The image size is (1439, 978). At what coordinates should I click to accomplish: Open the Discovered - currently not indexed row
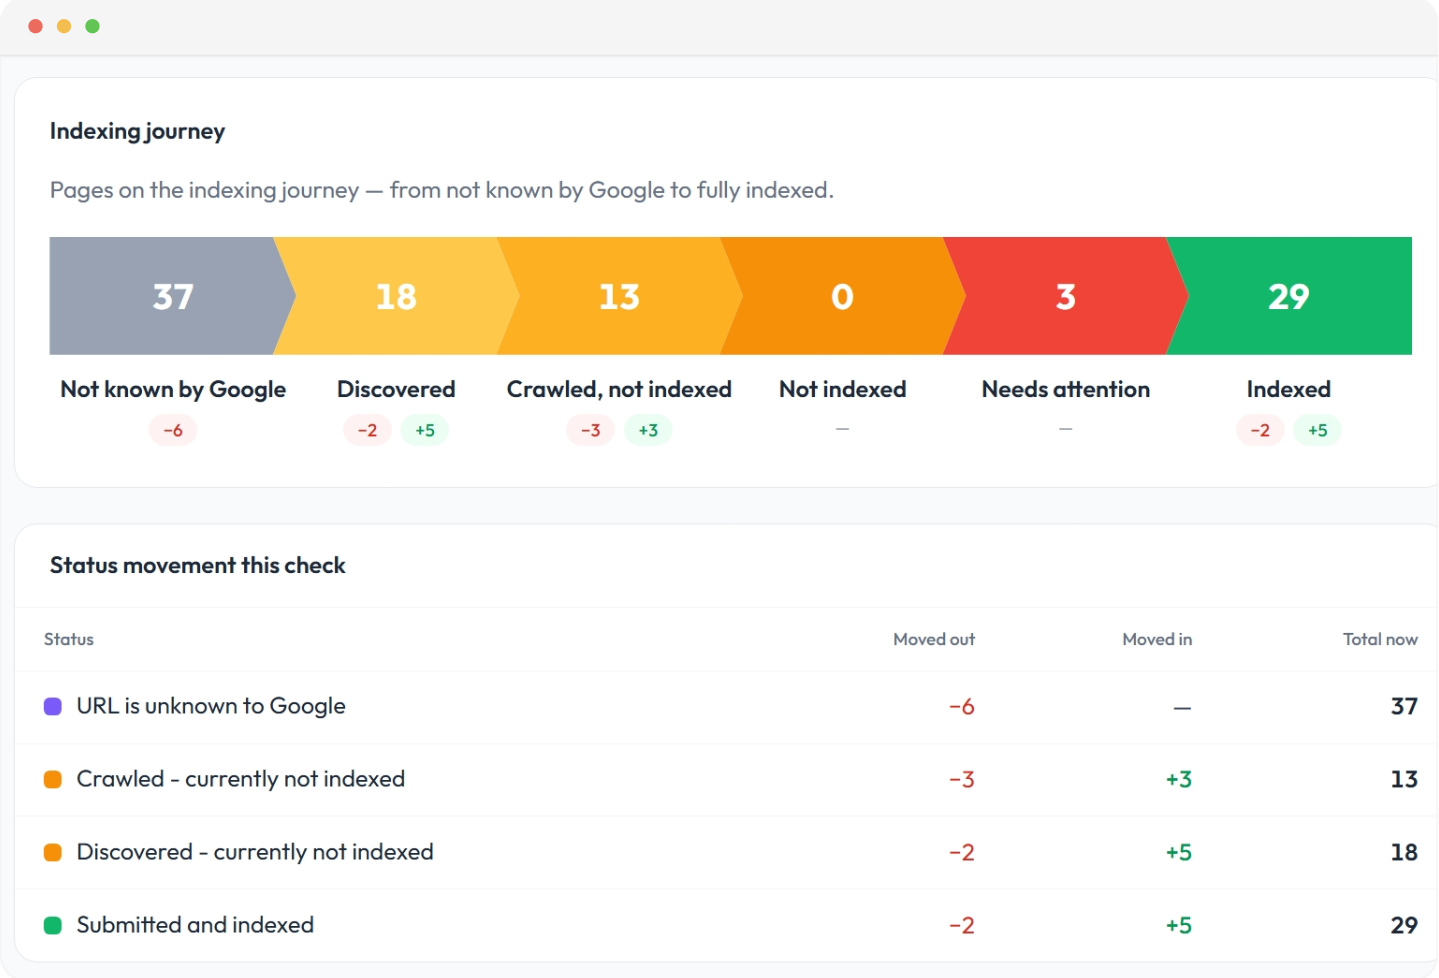click(x=727, y=853)
